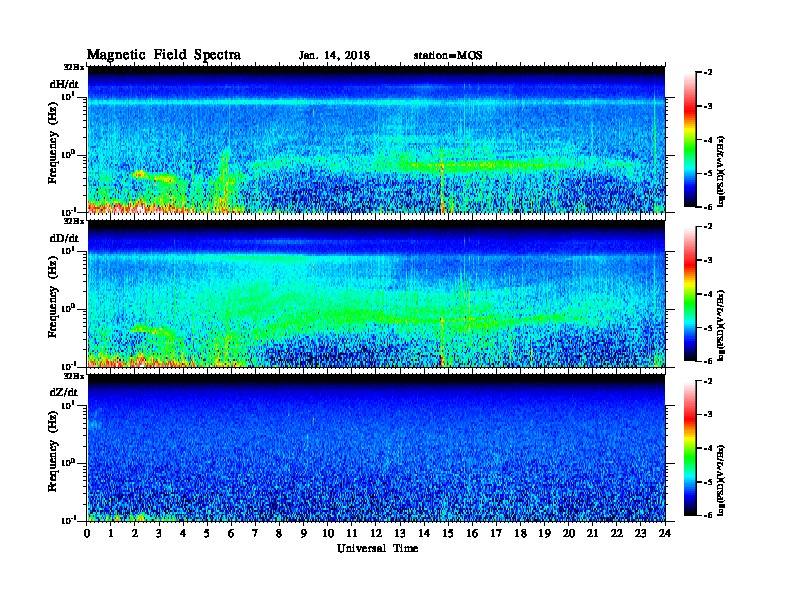Click the color bar beside dZ/dt panel
The height and width of the screenshot is (612, 792).
click(x=690, y=448)
